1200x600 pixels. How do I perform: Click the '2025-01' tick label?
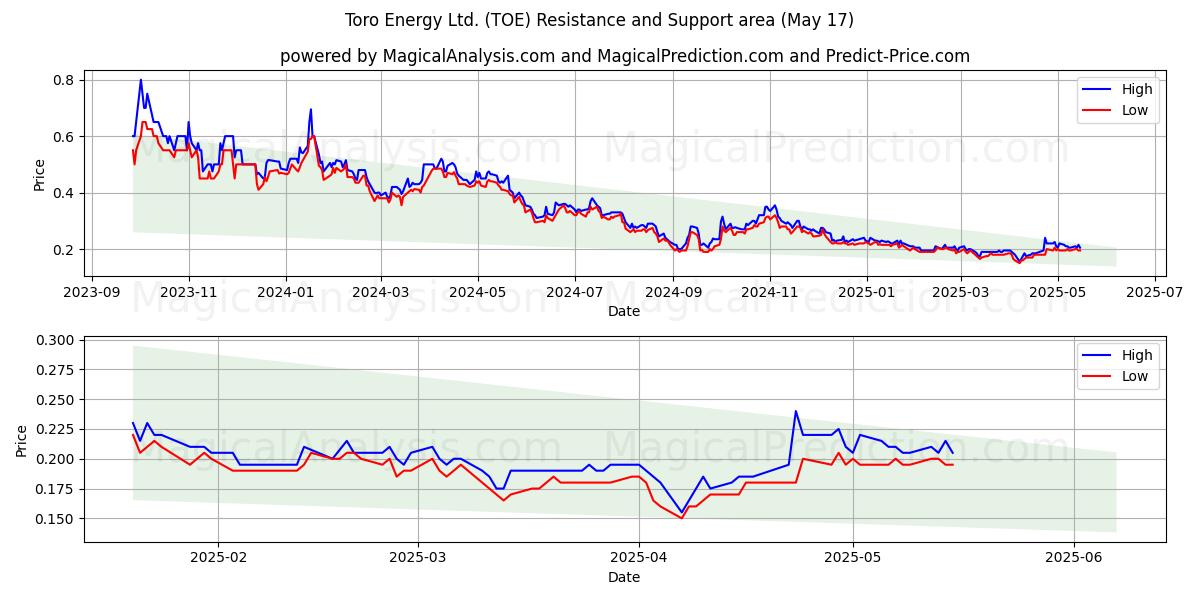click(x=866, y=292)
